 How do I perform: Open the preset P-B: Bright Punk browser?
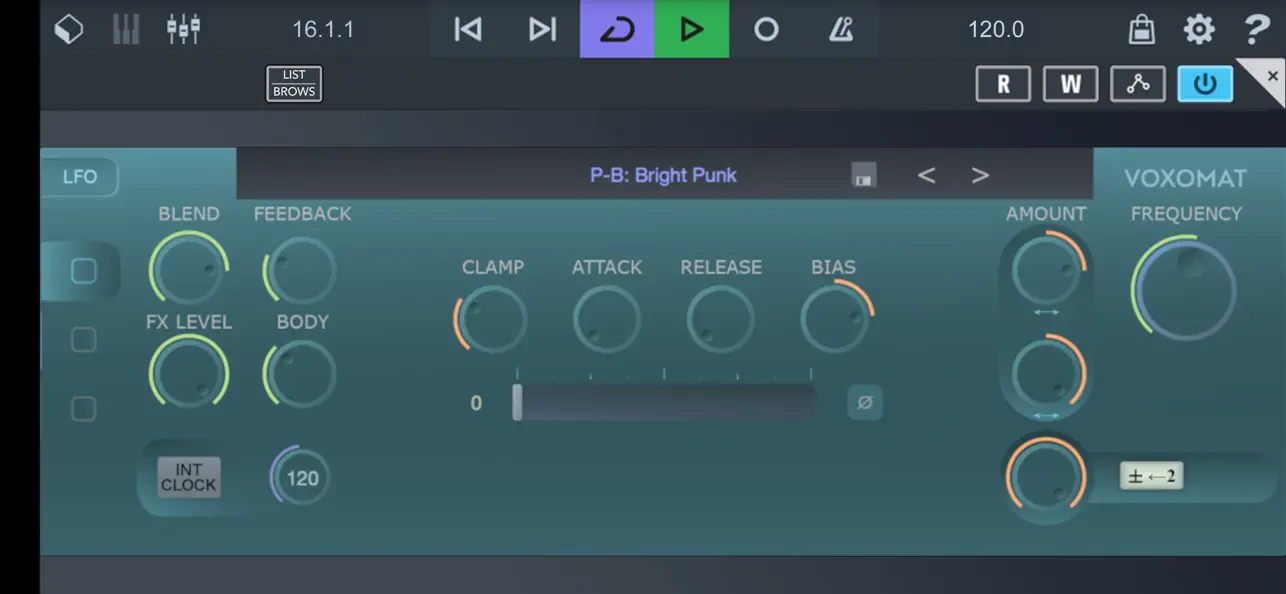(x=664, y=174)
